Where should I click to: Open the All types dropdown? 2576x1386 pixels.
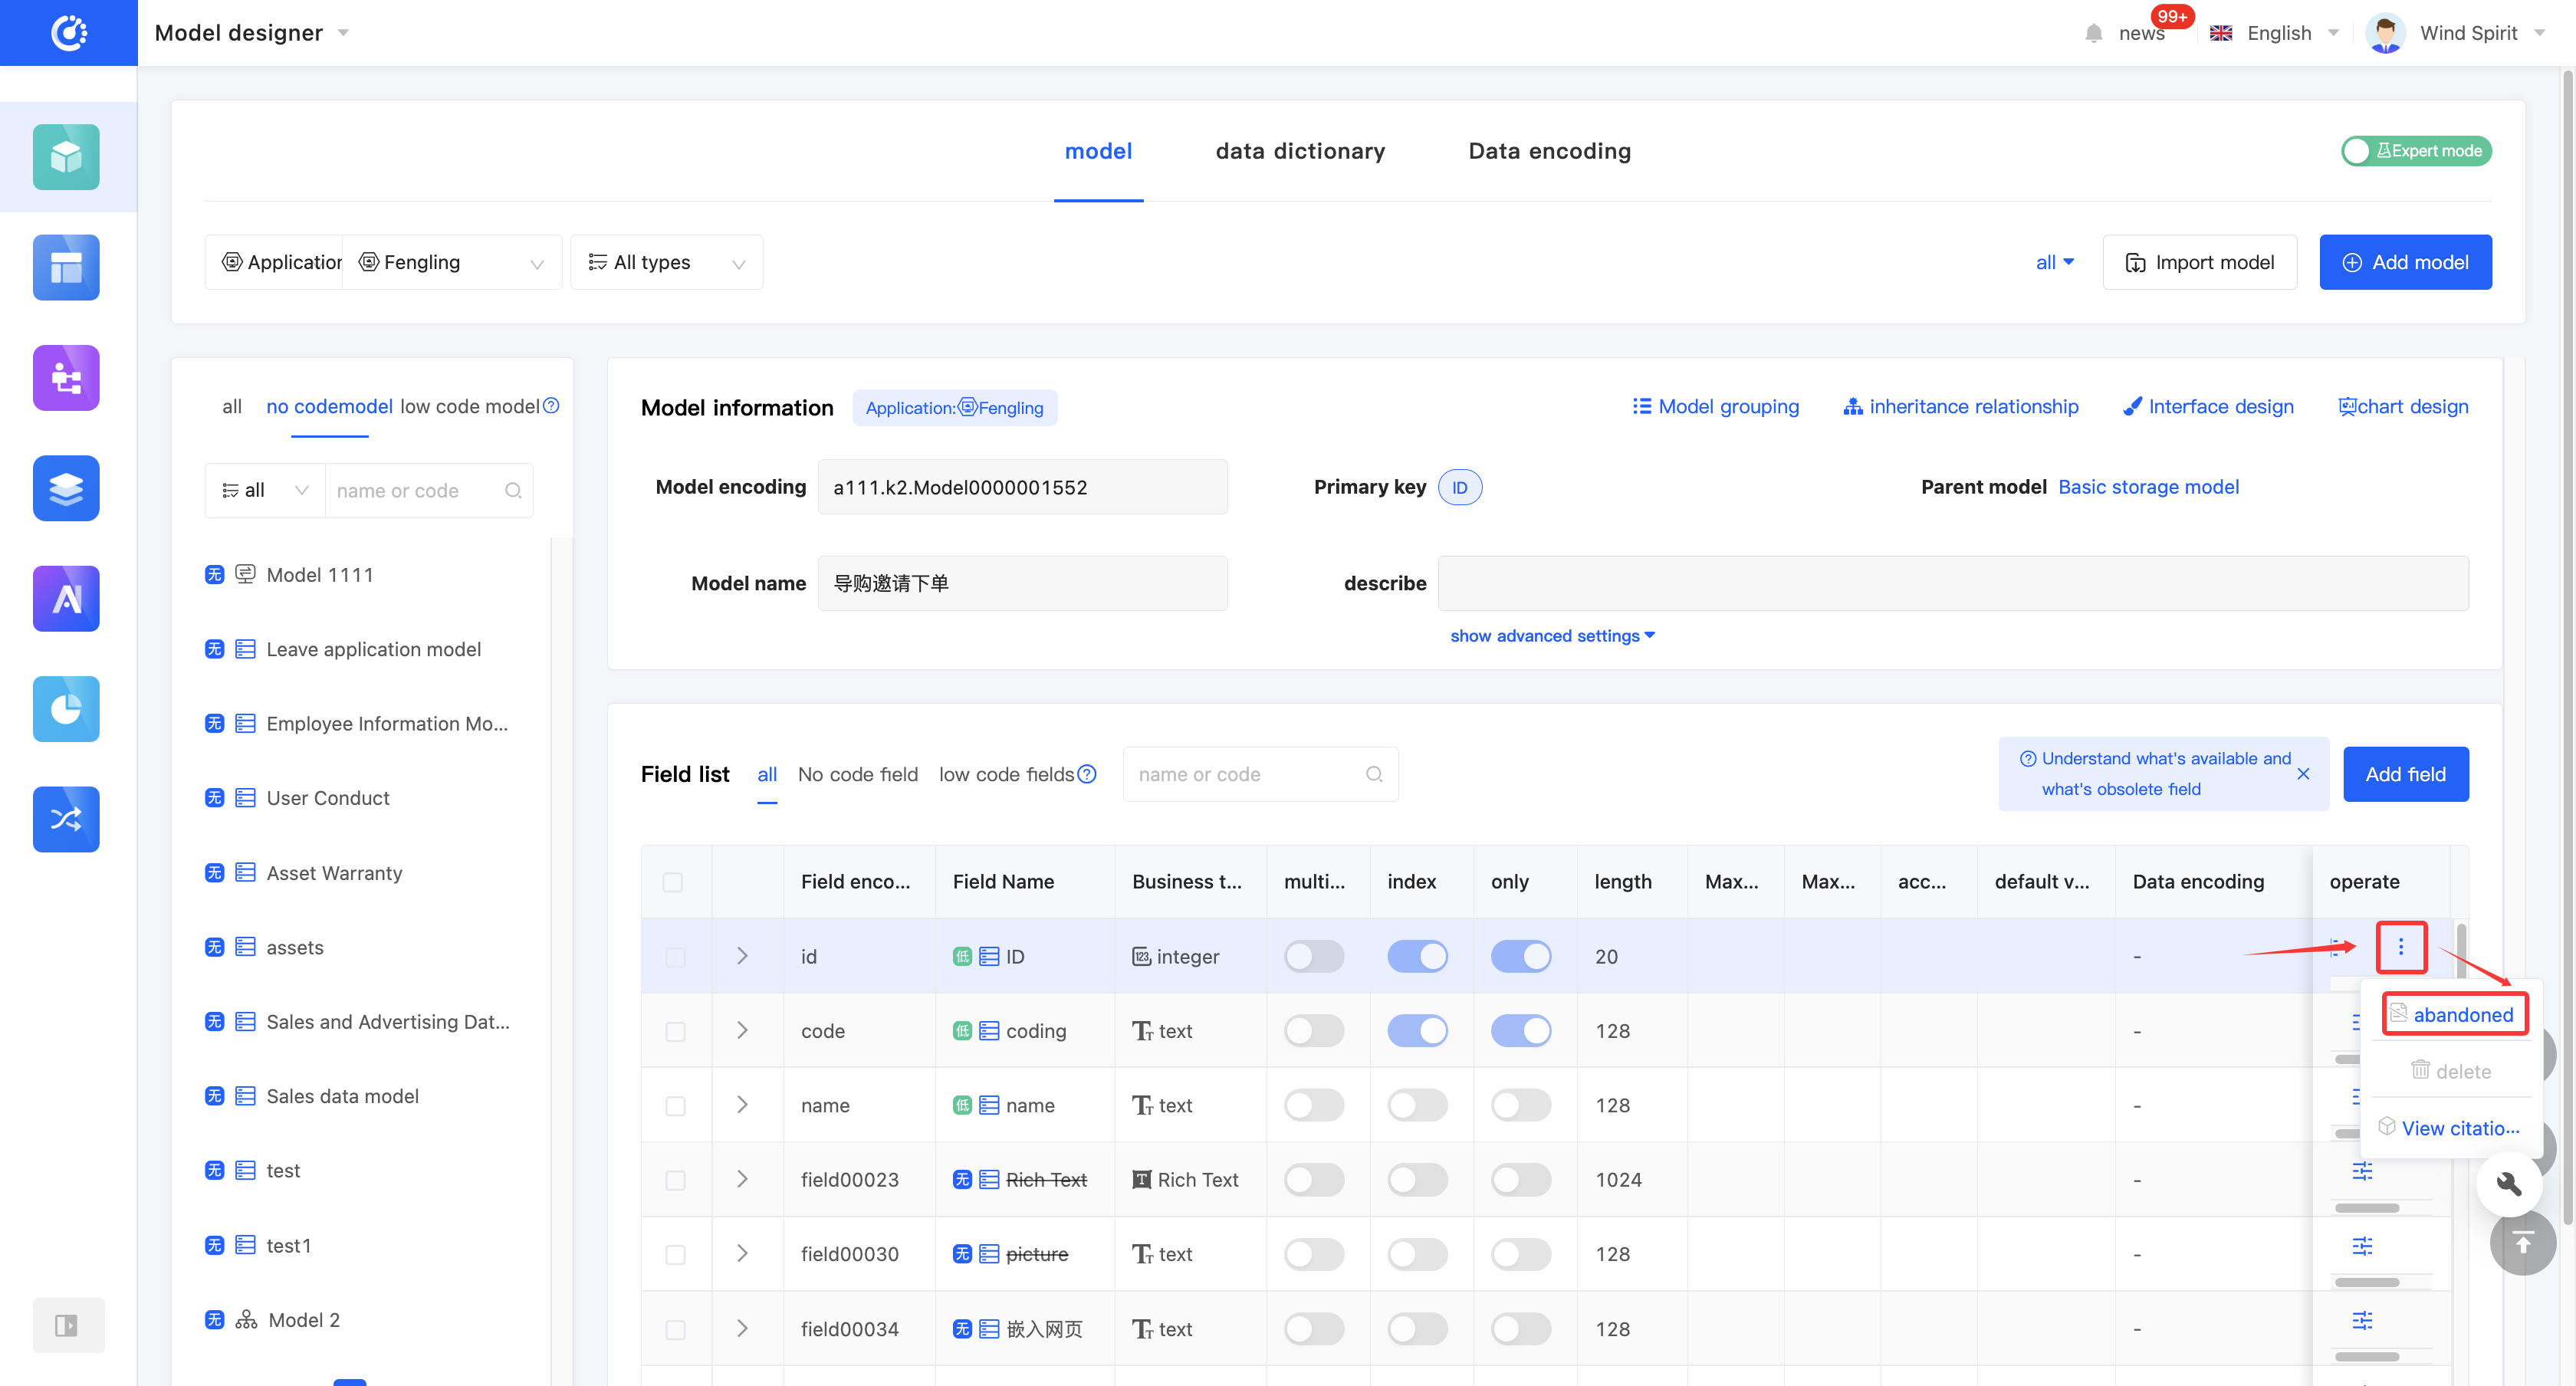click(666, 262)
